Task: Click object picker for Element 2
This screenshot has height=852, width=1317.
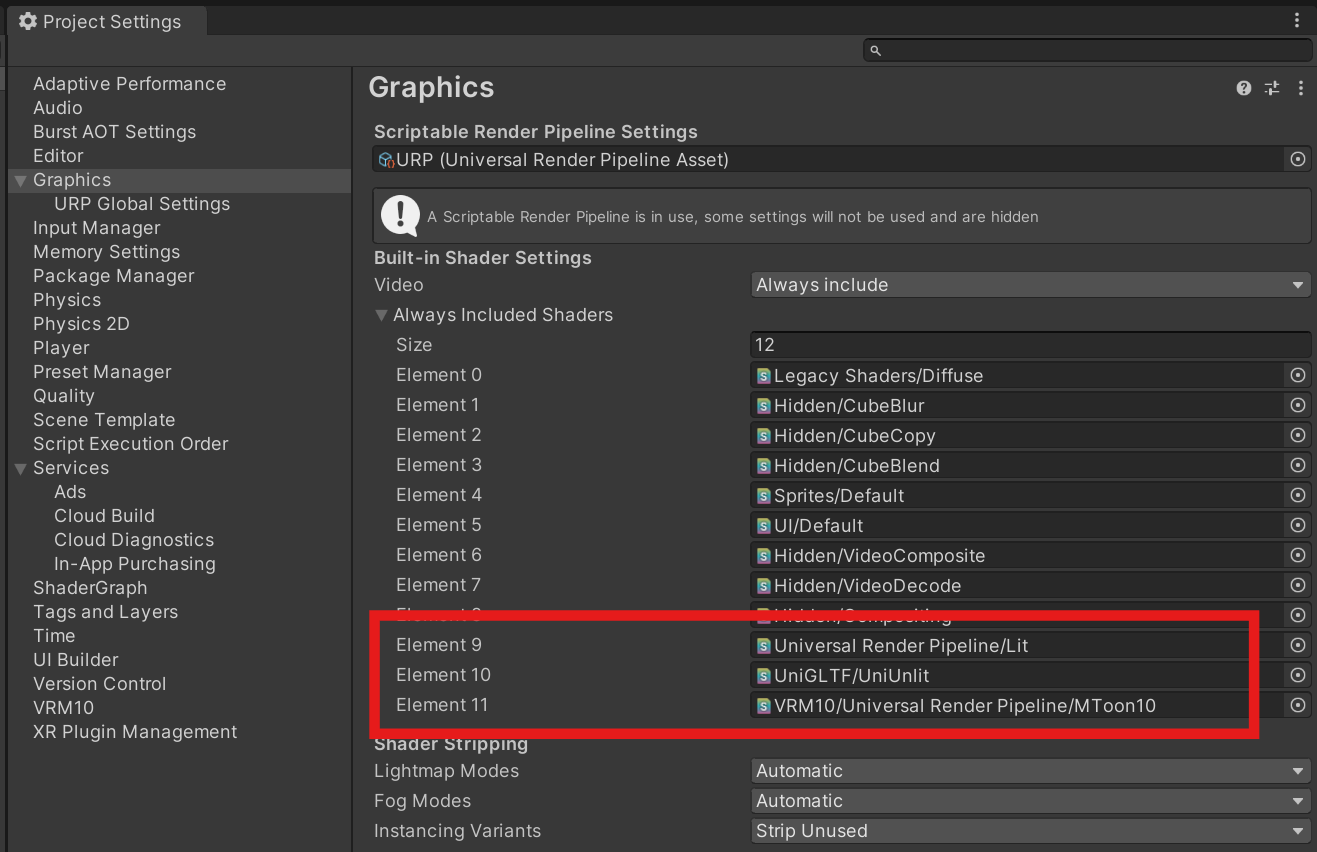Action: (1298, 435)
